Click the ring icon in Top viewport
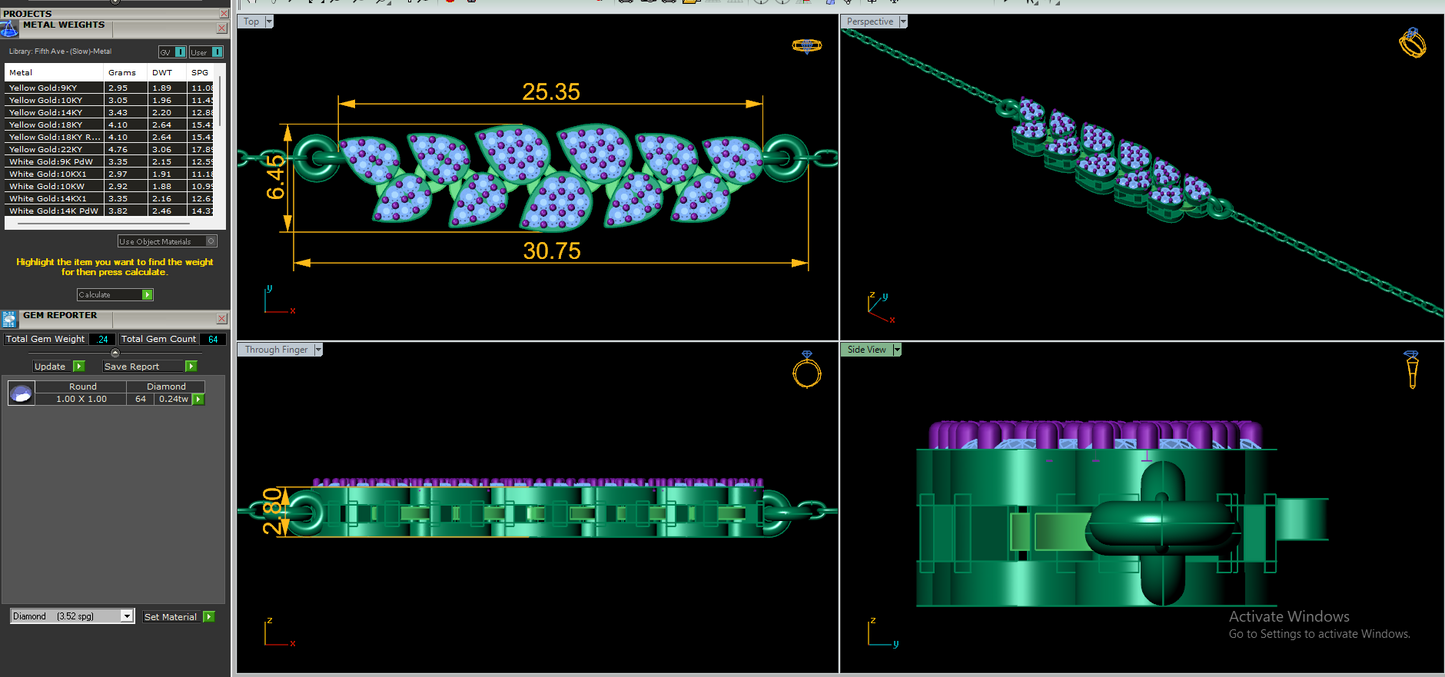 click(x=806, y=45)
